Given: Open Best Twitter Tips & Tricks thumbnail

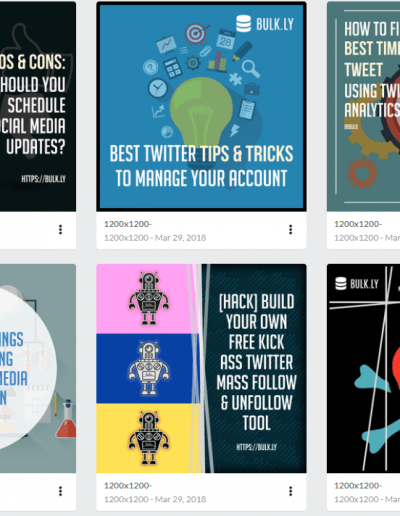Looking at the screenshot, I should [x=201, y=107].
